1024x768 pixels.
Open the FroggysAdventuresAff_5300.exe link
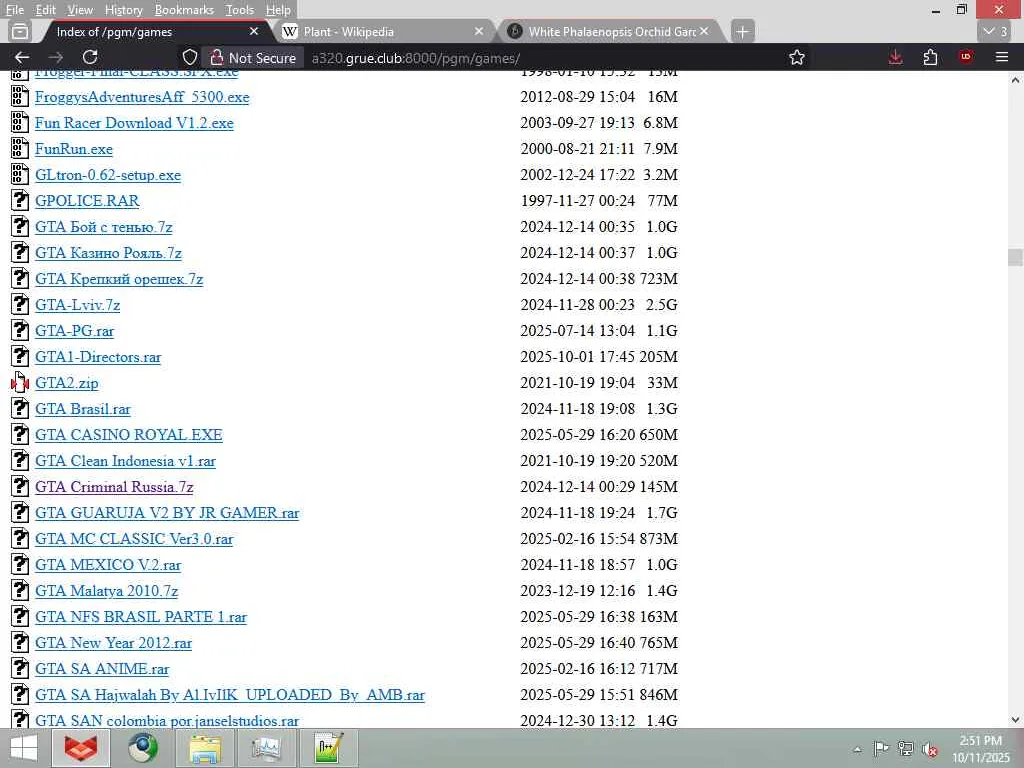(142, 97)
